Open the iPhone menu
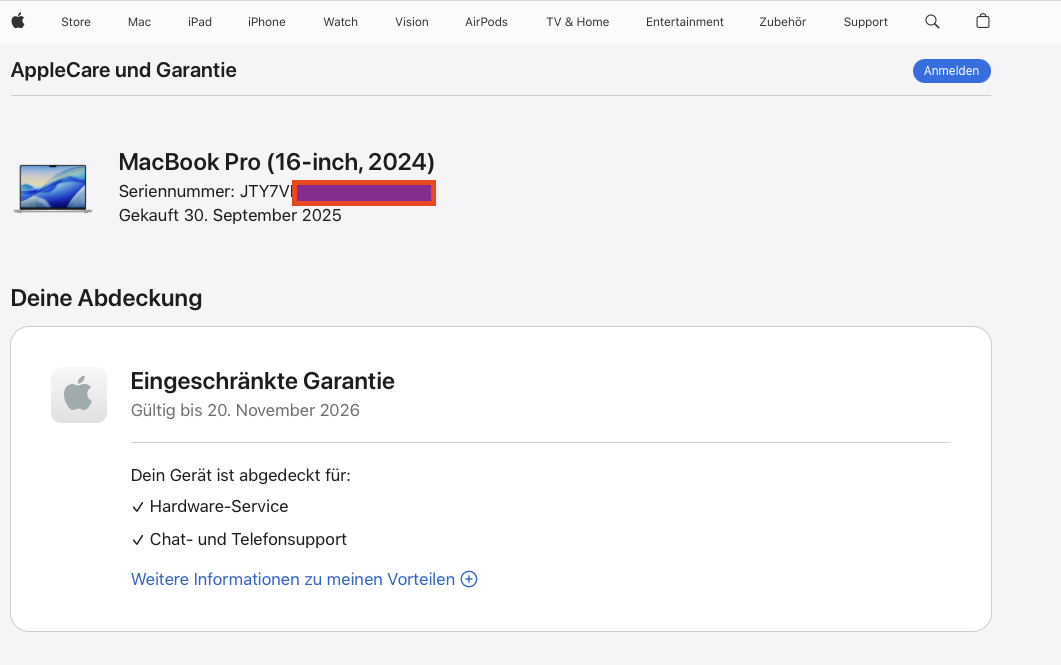Image resolution: width=1061 pixels, height=665 pixels. pyautogui.click(x=267, y=22)
